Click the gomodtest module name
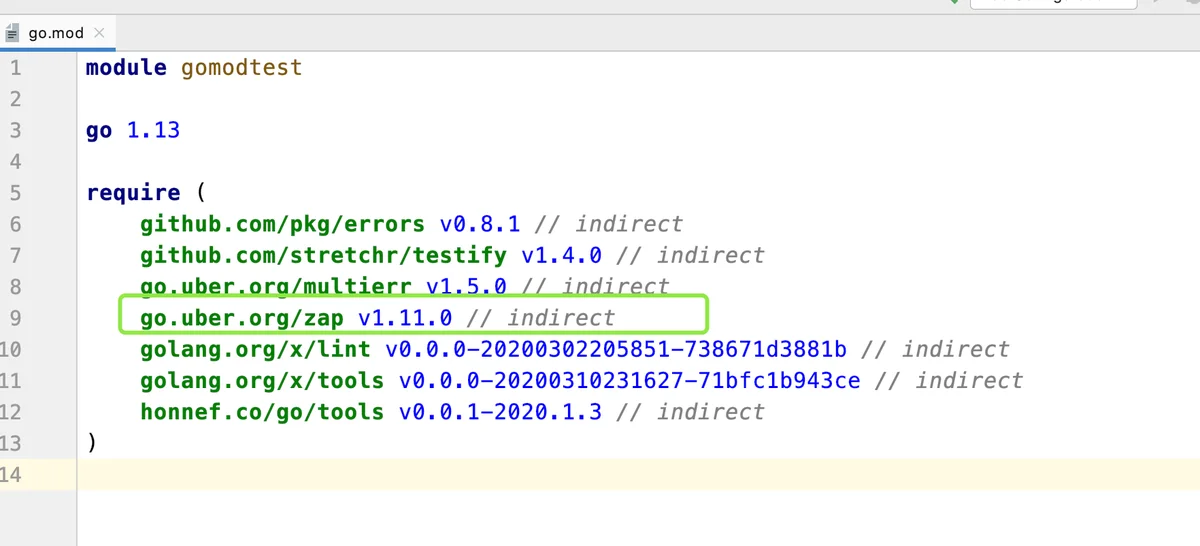 (x=241, y=68)
